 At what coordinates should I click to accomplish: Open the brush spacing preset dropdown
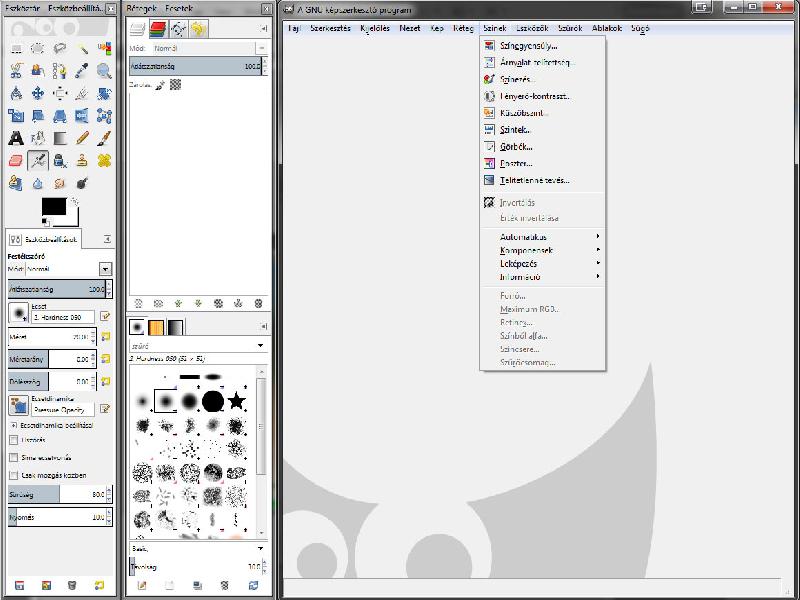pos(261,548)
